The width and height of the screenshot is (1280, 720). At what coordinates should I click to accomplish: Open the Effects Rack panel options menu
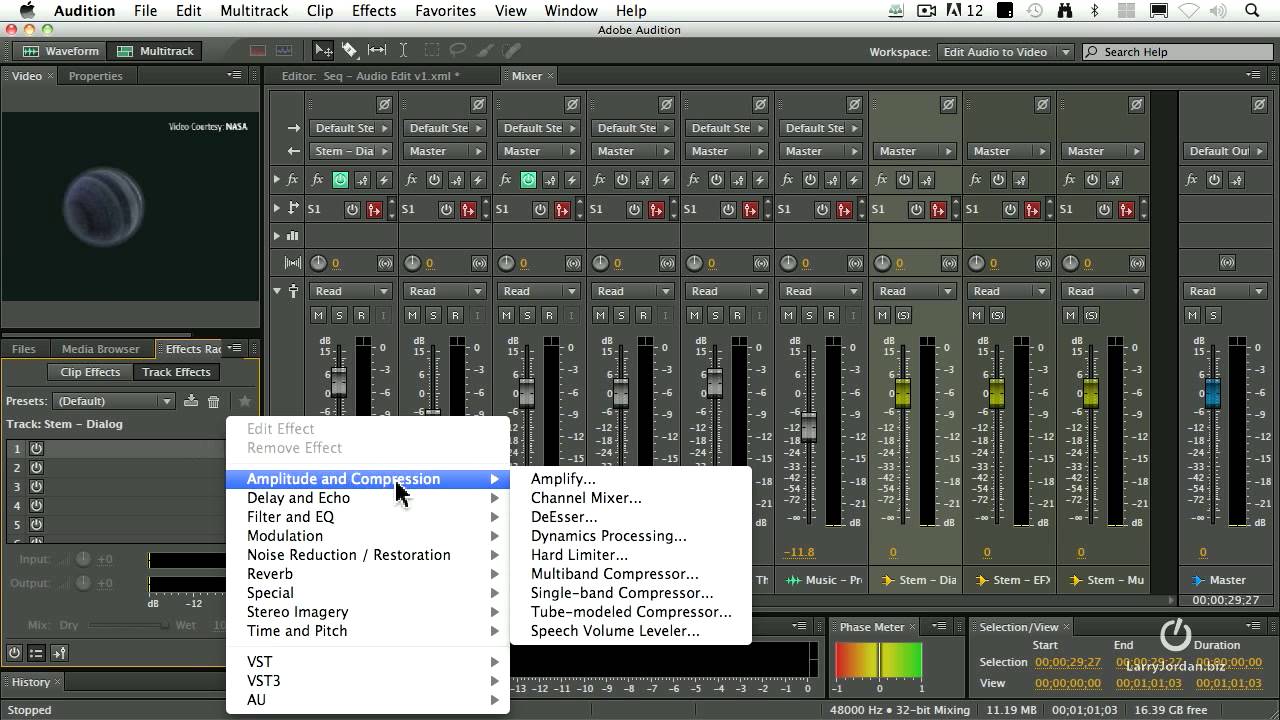pyautogui.click(x=234, y=348)
